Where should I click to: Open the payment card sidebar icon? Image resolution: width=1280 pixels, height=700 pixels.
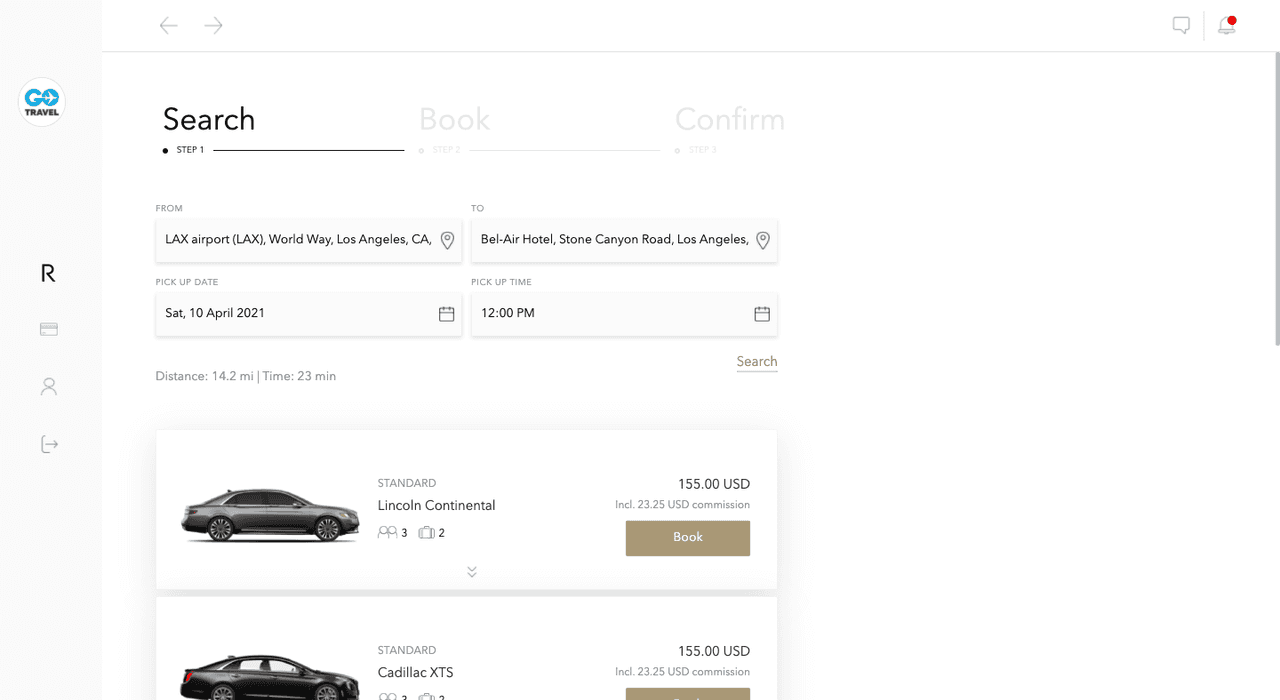pyautogui.click(x=48, y=329)
